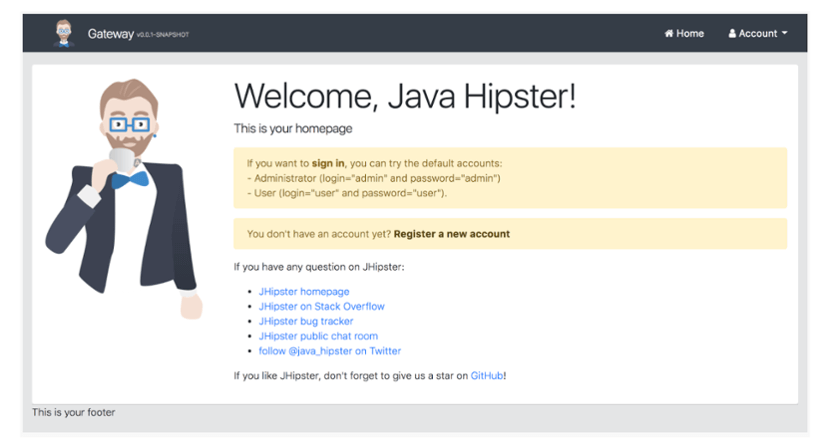Click the v0.0.1-SNAPSHOT version label

pyautogui.click(x=163, y=35)
